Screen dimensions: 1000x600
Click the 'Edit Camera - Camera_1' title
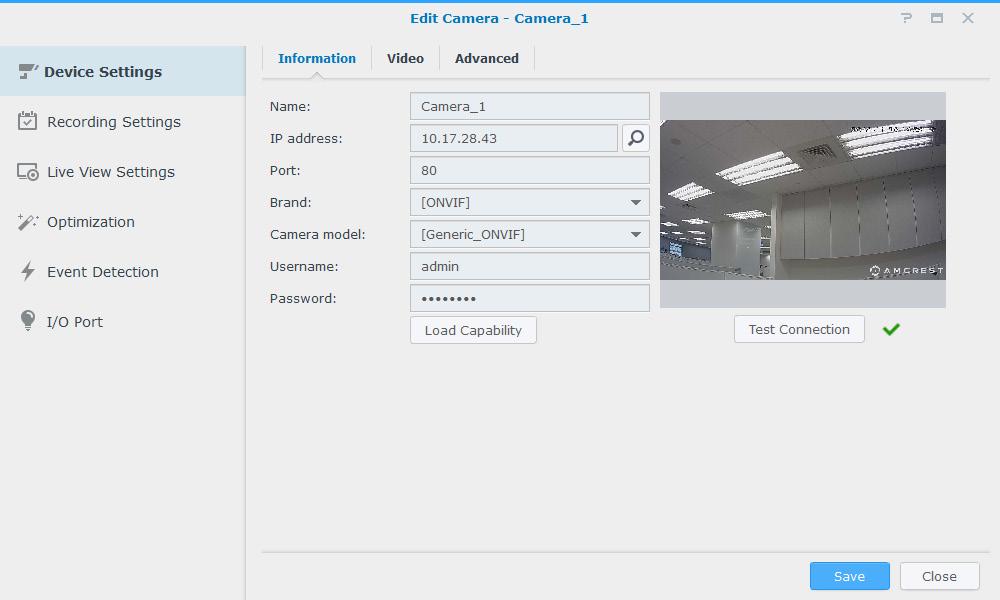499,18
